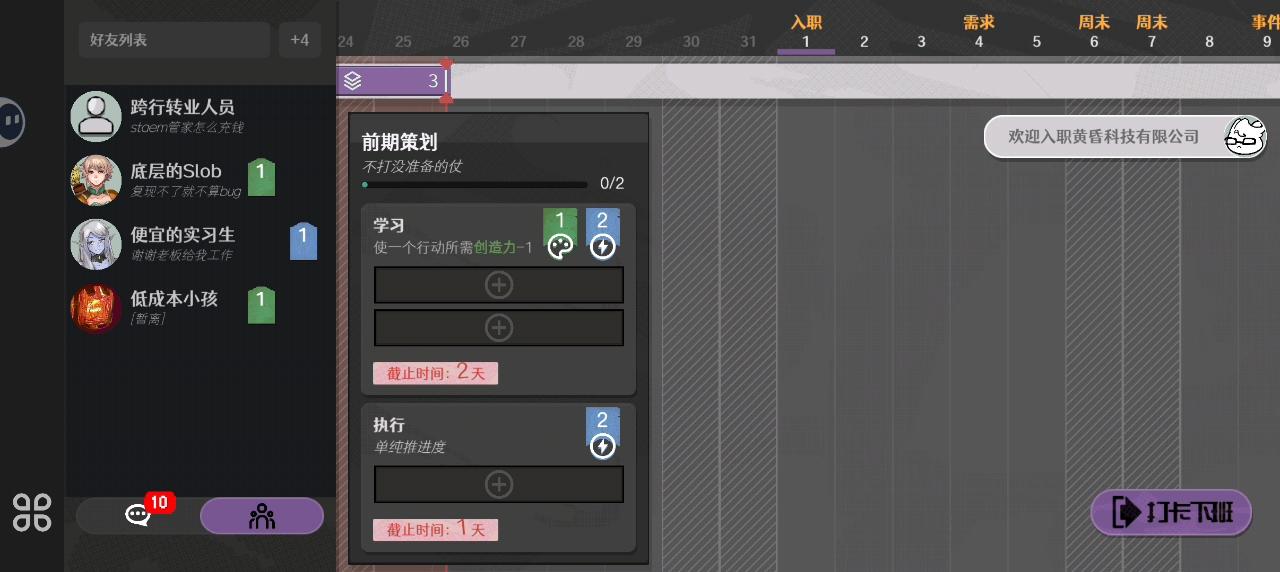Switch to the friends group tab
This screenshot has height=572, width=1280.
tap(261, 516)
